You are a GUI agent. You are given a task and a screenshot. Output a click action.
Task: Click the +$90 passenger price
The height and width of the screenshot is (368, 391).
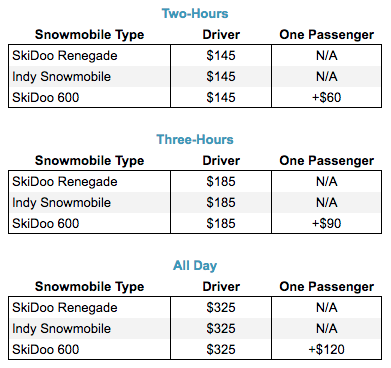[x=326, y=224]
